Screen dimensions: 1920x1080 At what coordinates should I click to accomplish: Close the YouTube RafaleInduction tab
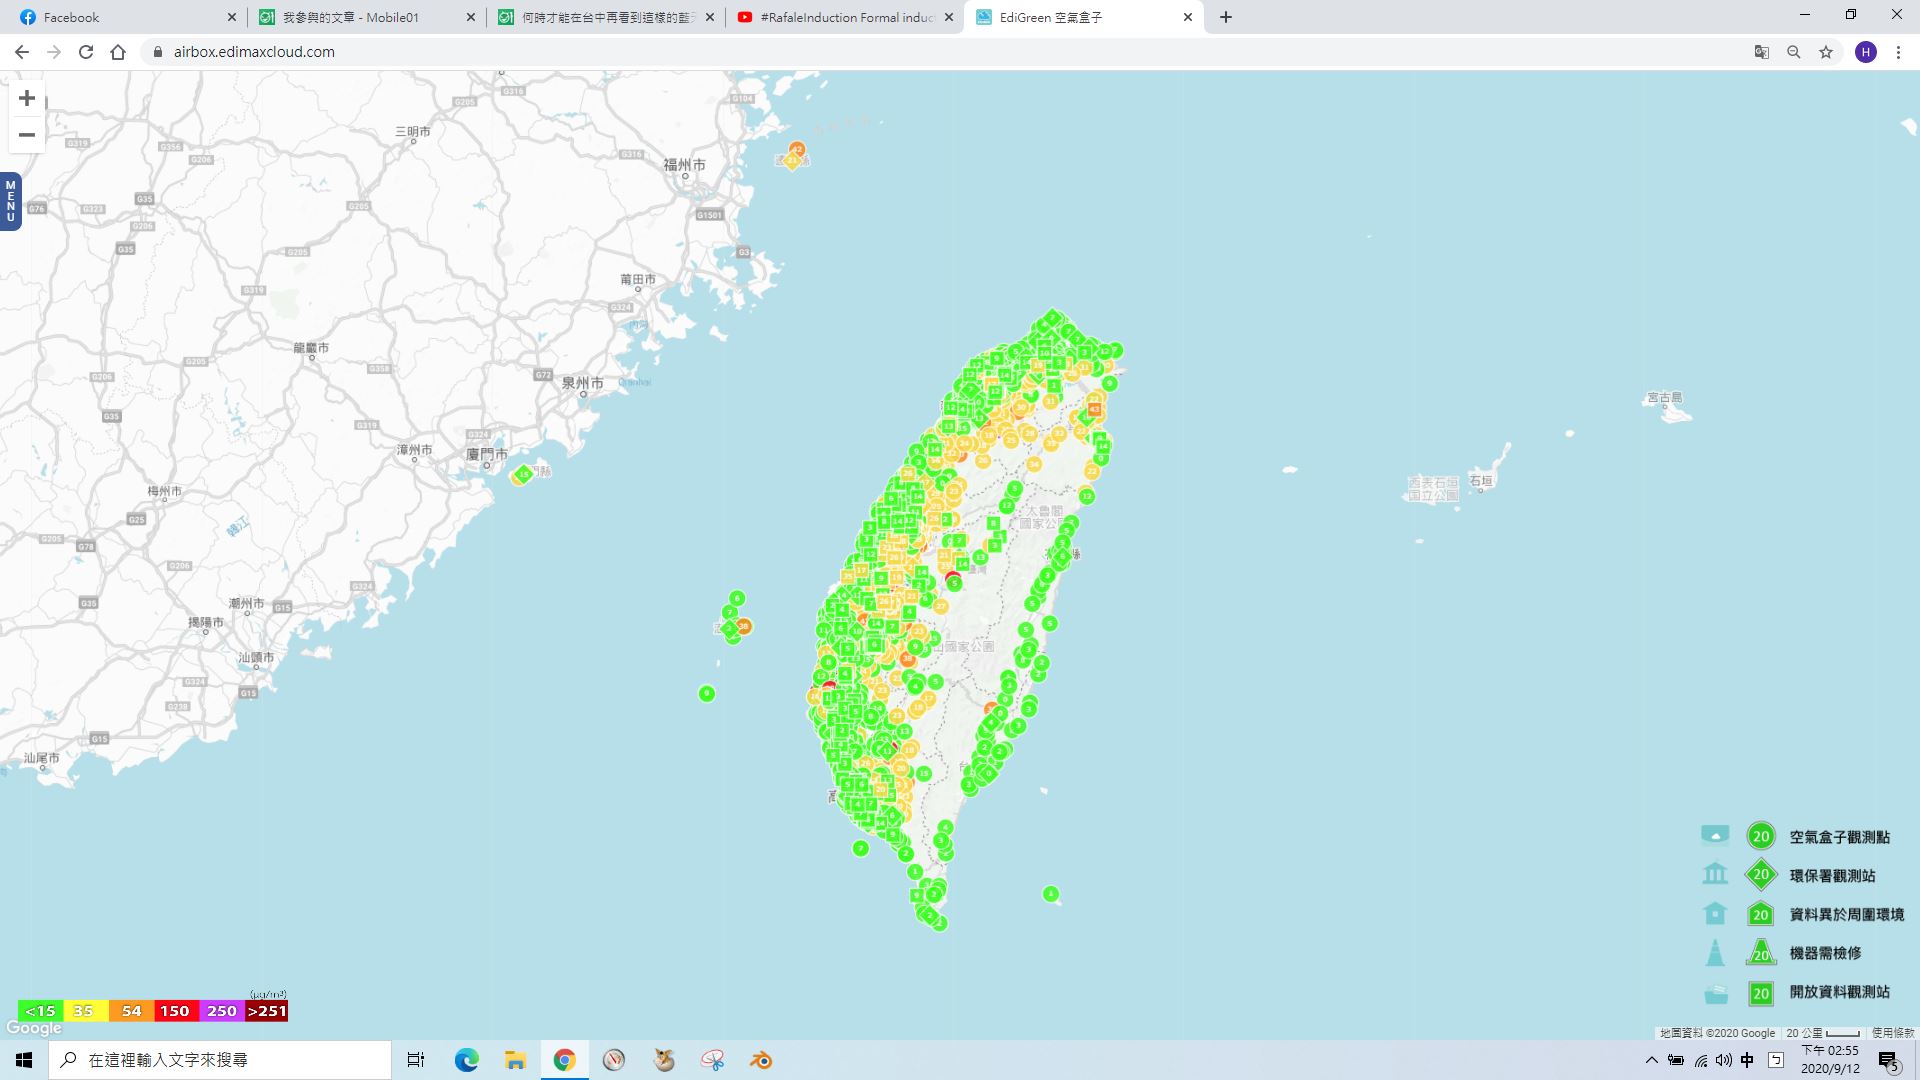coord(949,17)
